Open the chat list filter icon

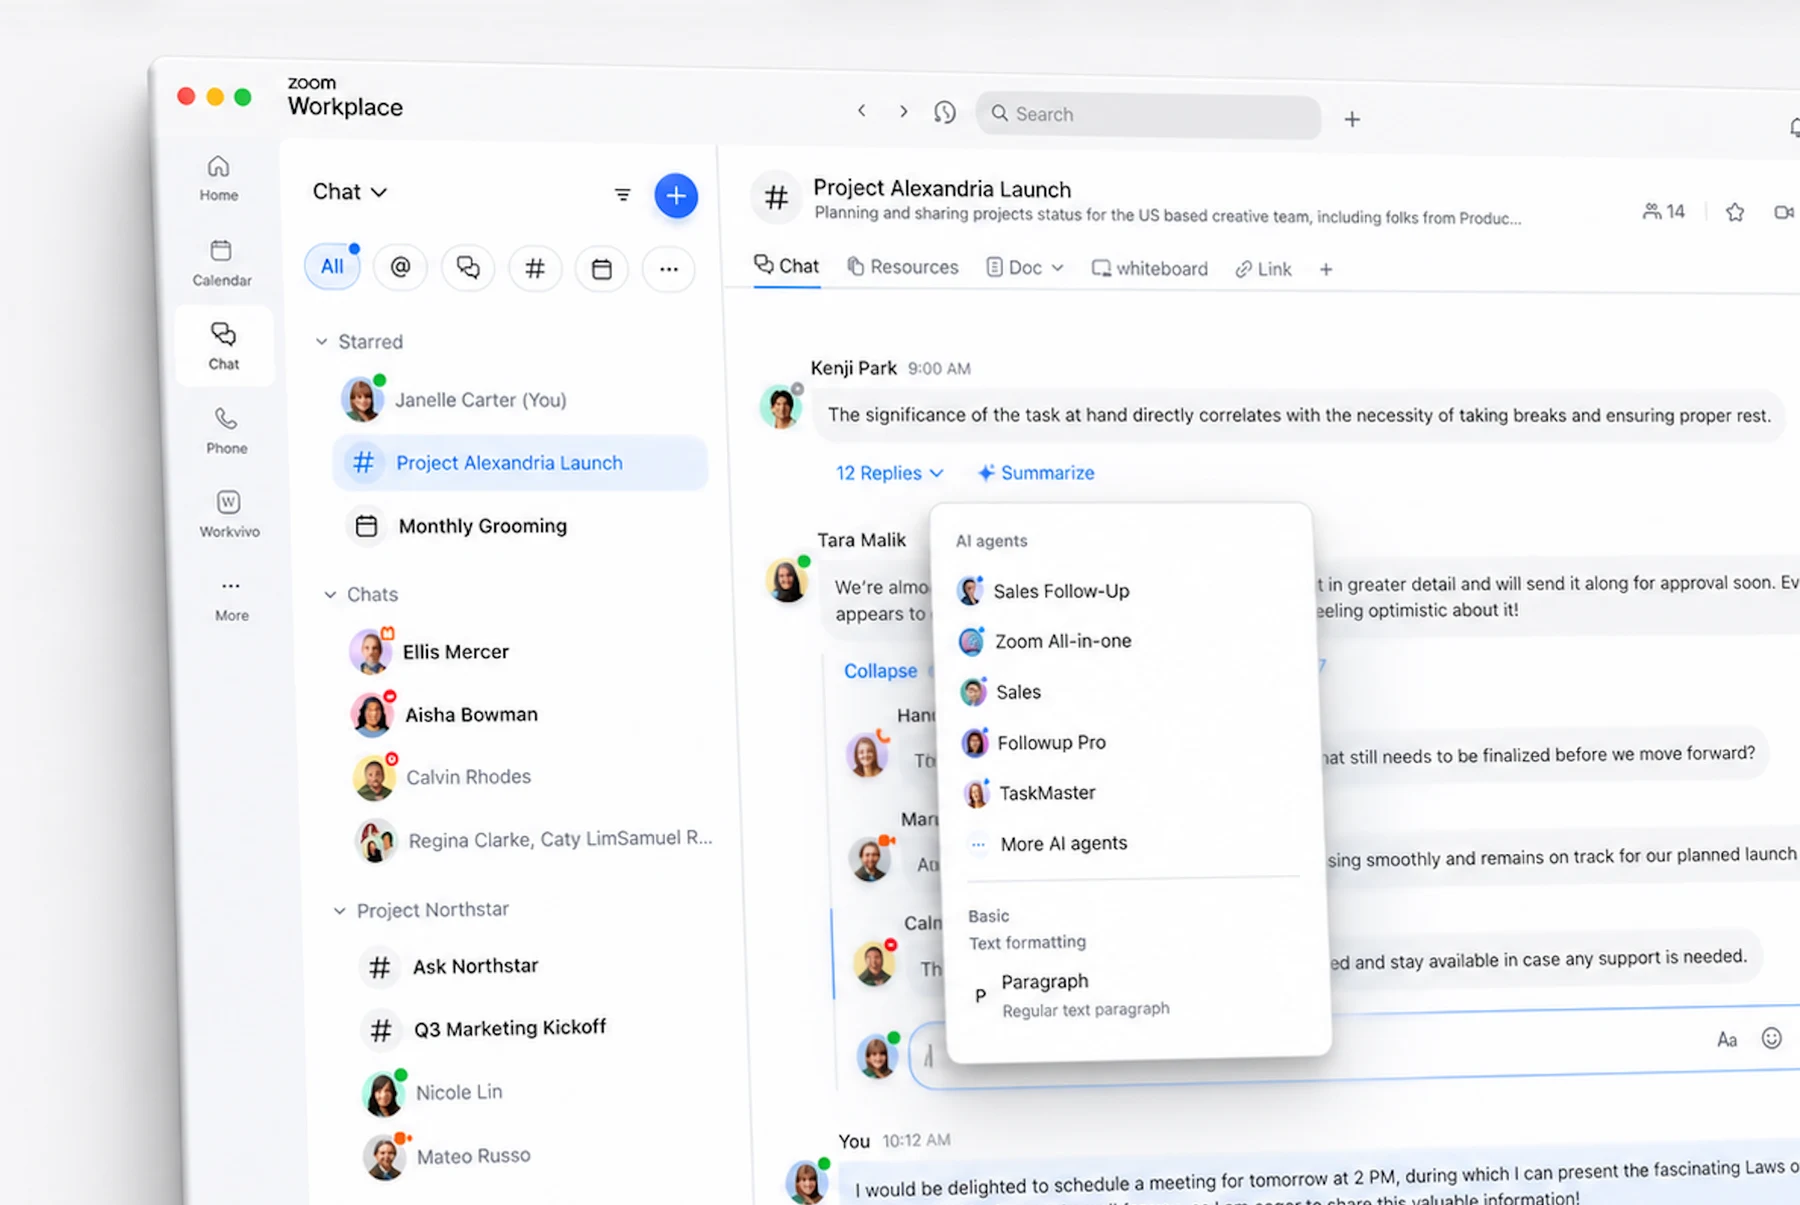(x=622, y=195)
